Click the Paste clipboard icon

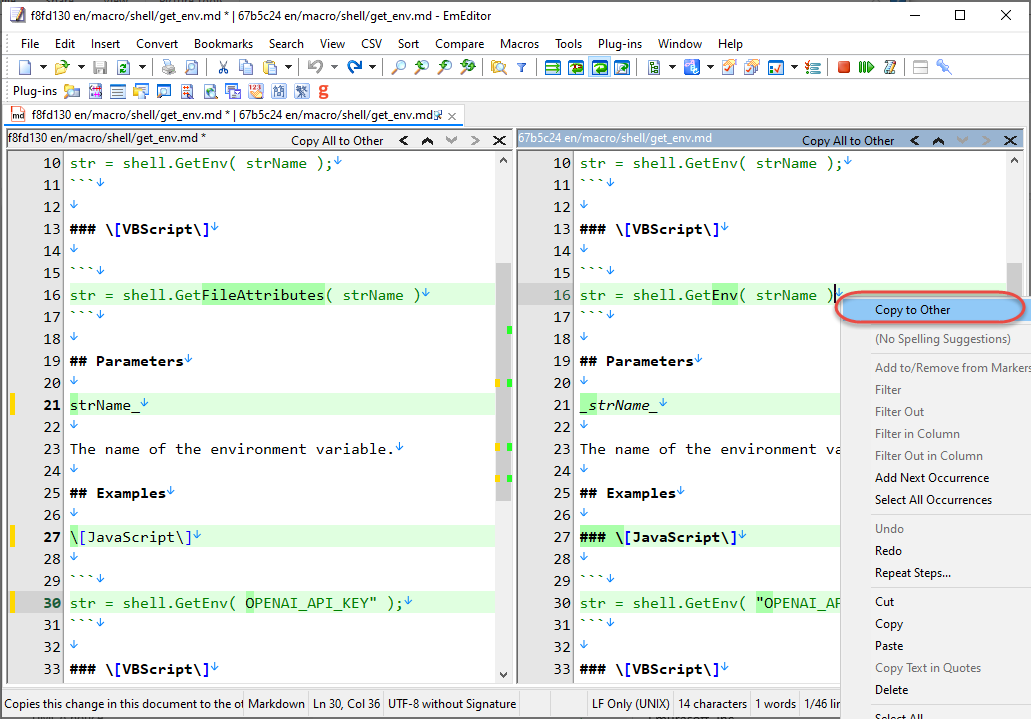(270, 67)
